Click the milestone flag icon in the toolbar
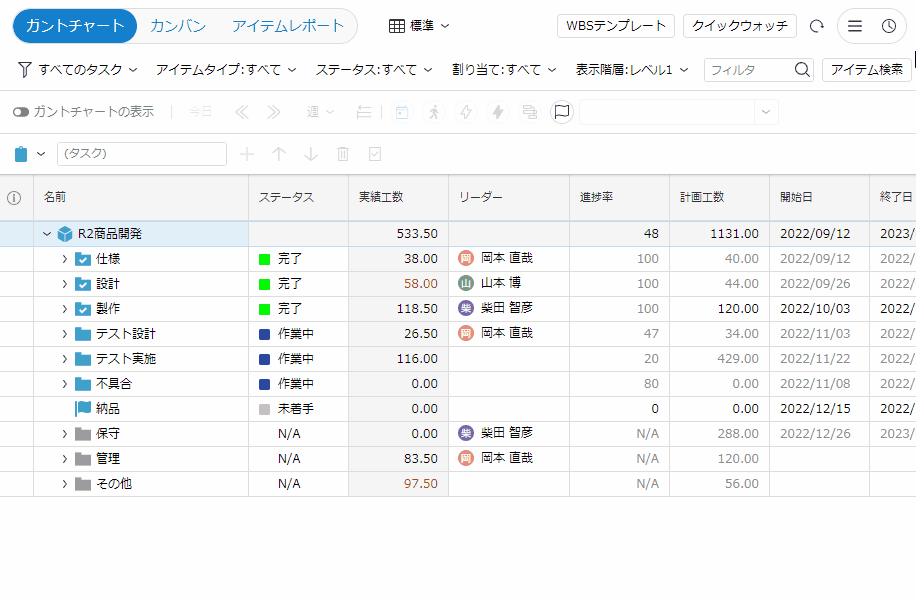This screenshot has width=916, height=600. pyautogui.click(x=562, y=112)
